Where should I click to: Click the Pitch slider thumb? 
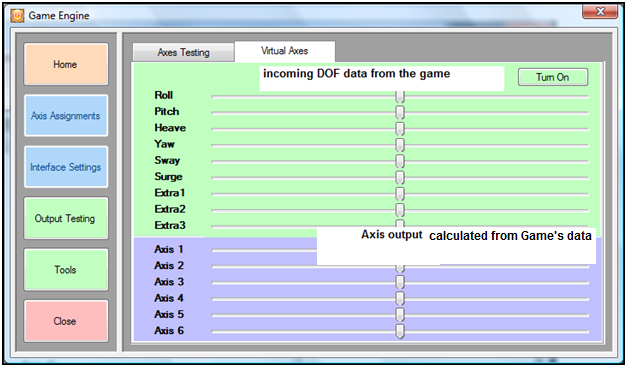pyautogui.click(x=400, y=113)
